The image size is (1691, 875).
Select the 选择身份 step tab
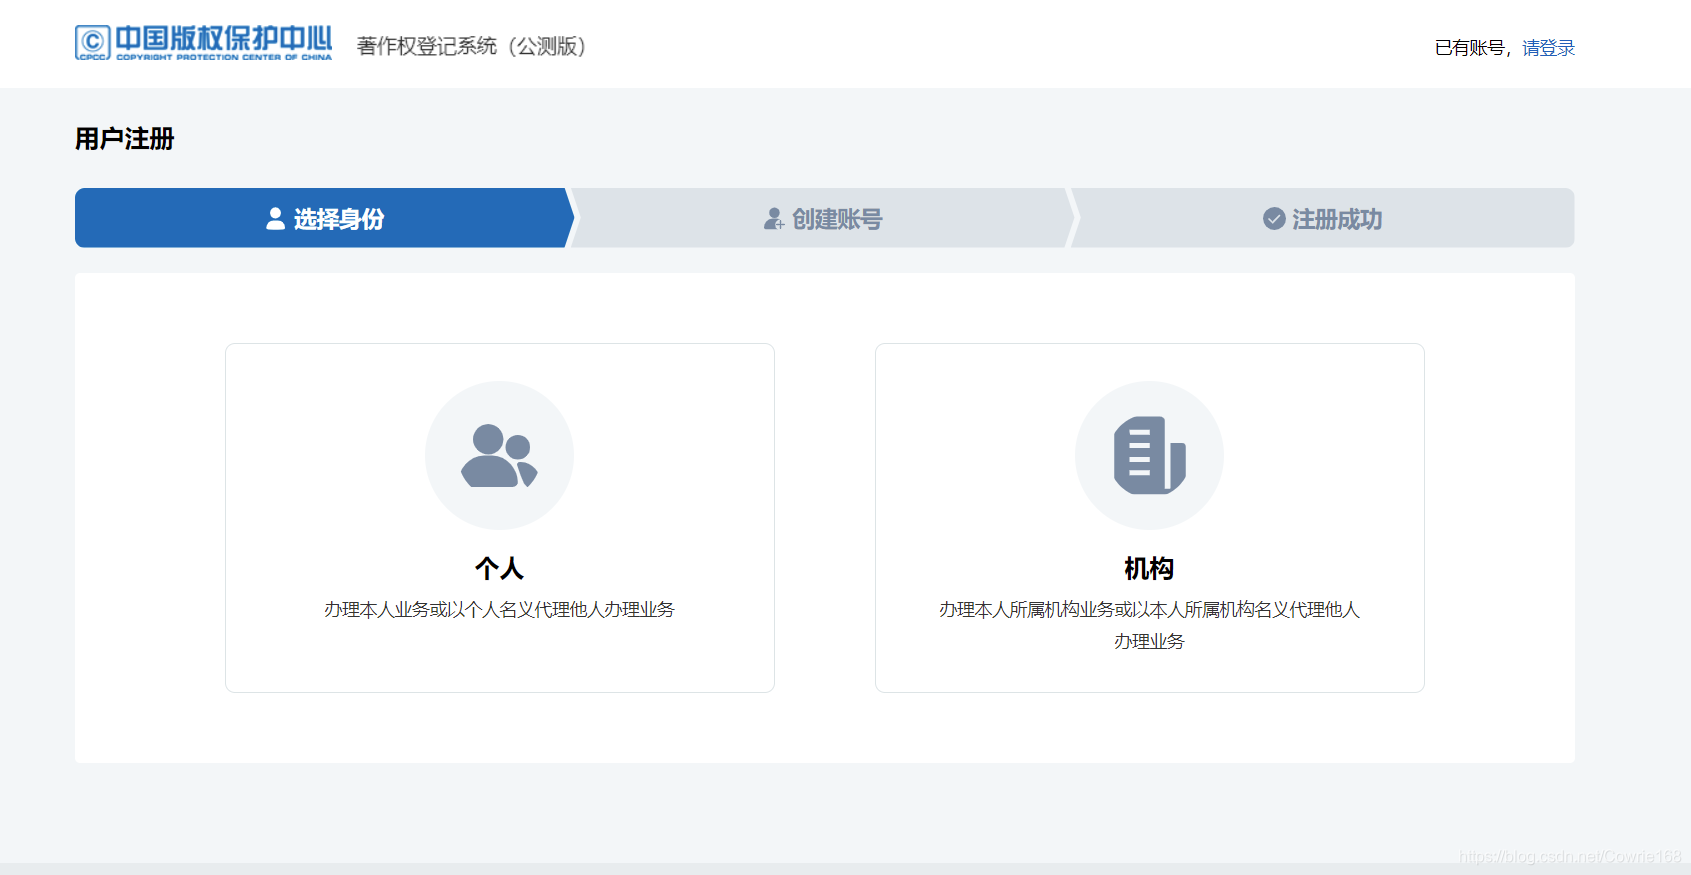click(324, 218)
